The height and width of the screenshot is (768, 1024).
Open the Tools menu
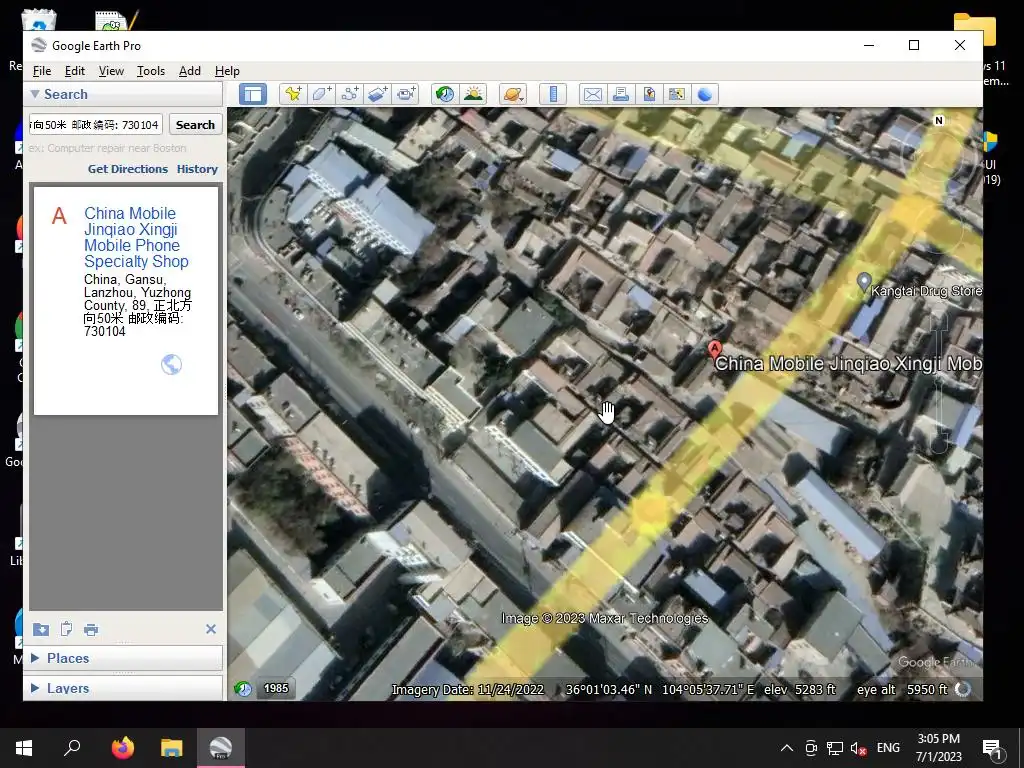(x=151, y=71)
